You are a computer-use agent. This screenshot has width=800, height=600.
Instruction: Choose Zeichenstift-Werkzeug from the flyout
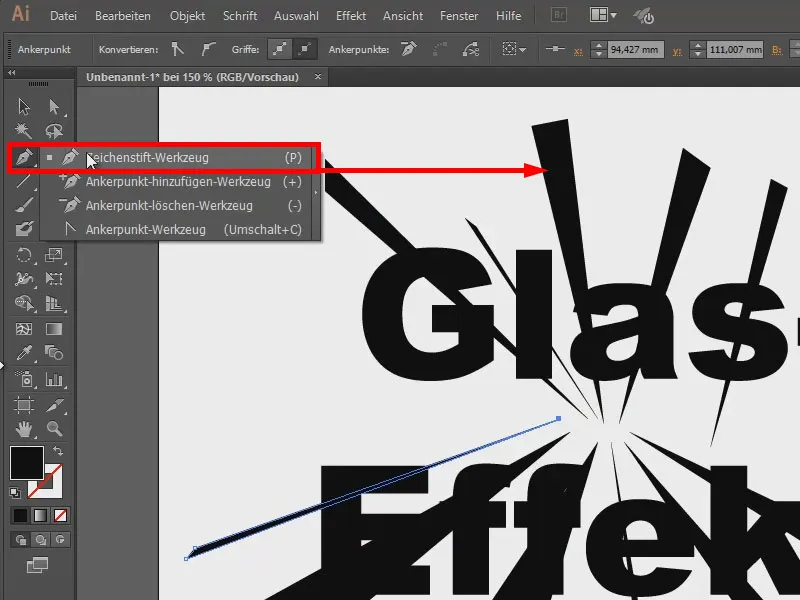[178, 158]
